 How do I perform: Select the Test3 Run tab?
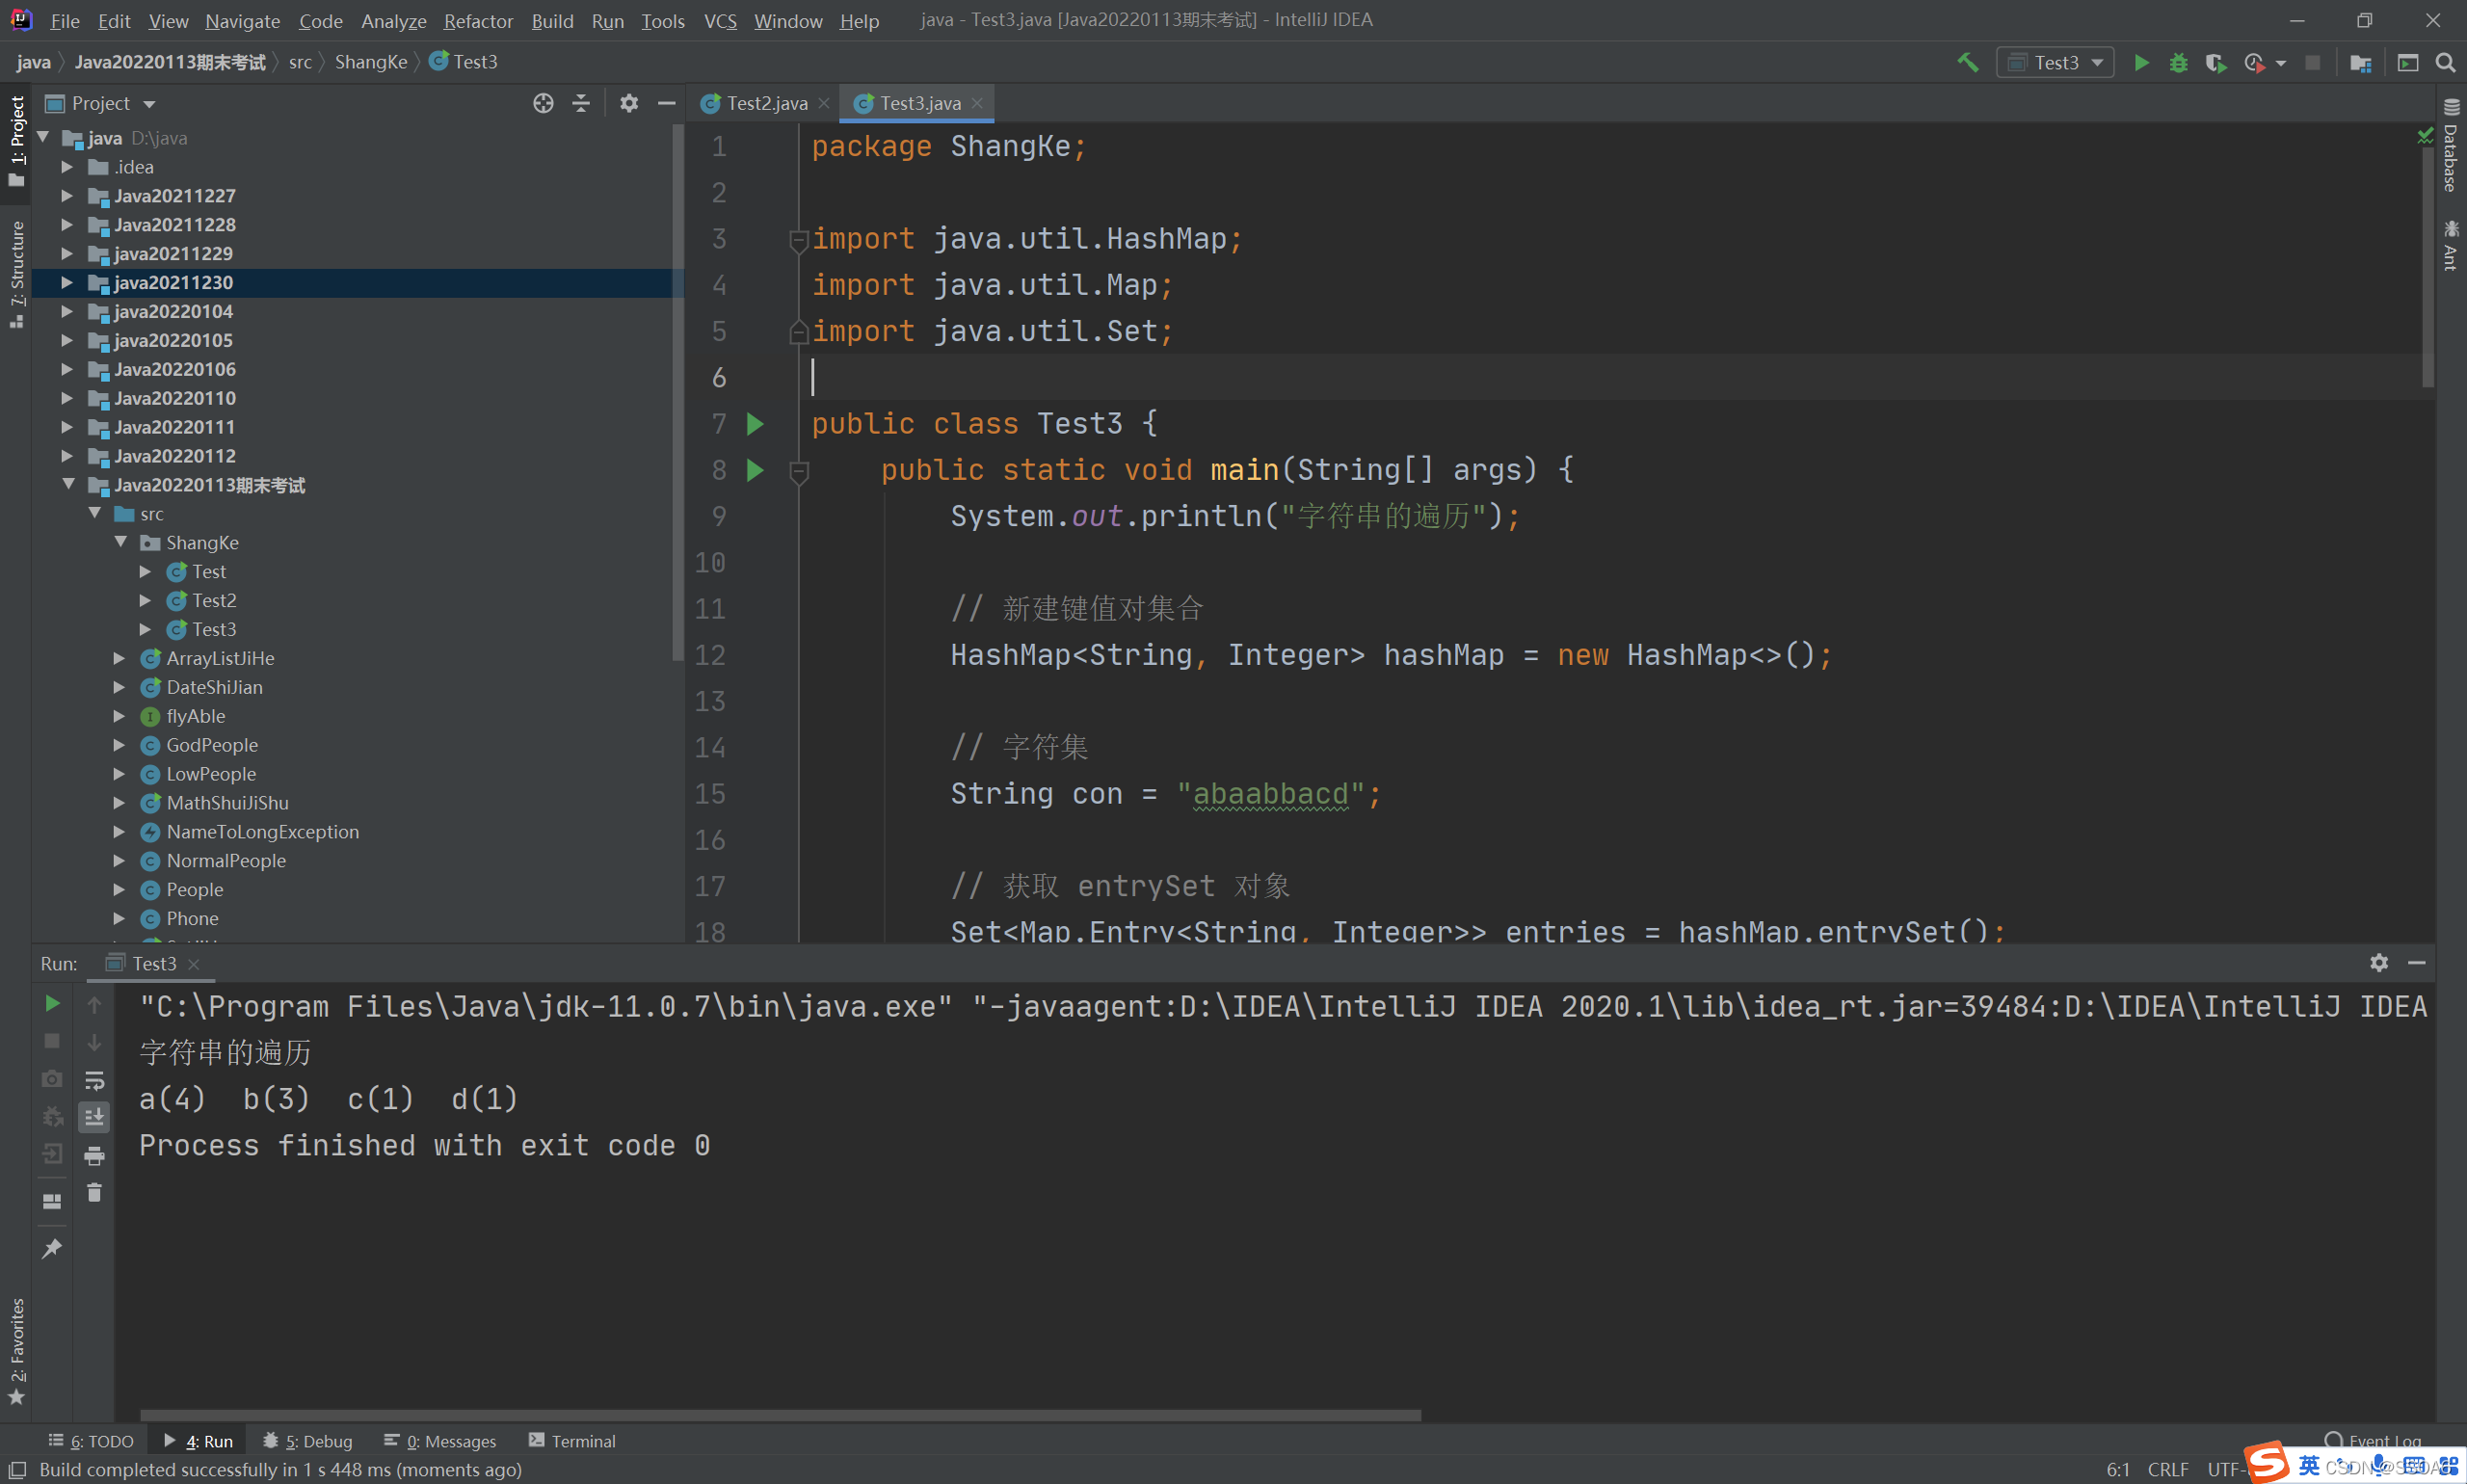(153, 963)
